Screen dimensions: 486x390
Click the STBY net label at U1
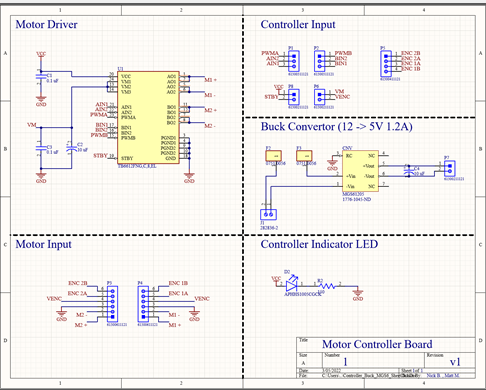coord(100,155)
